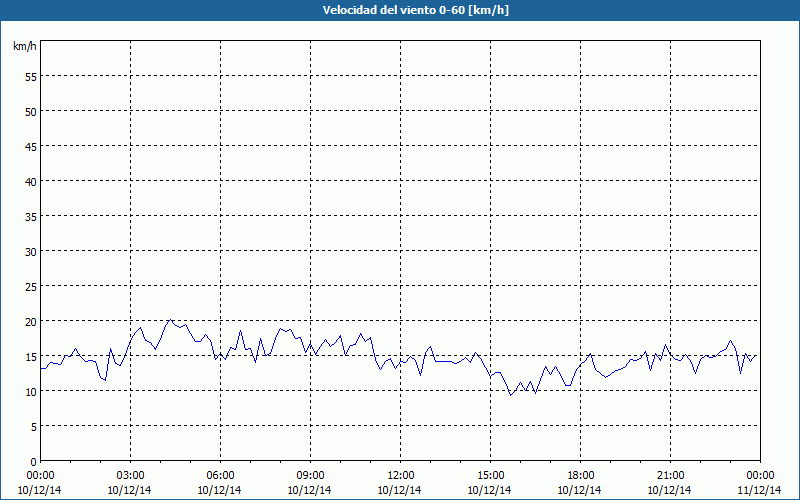Select the "12:00" time label
The height and width of the screenshot is (500, 800).
401,476
